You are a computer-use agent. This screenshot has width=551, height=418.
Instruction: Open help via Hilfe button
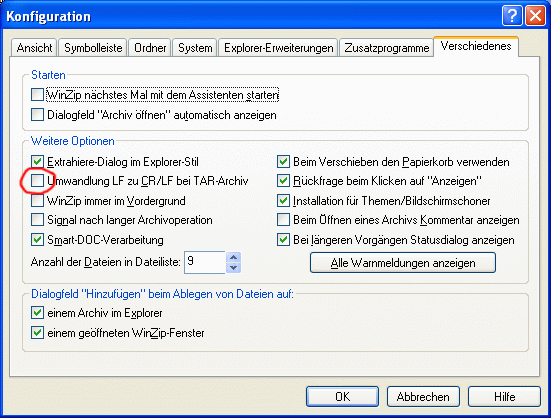pos(504,397)
